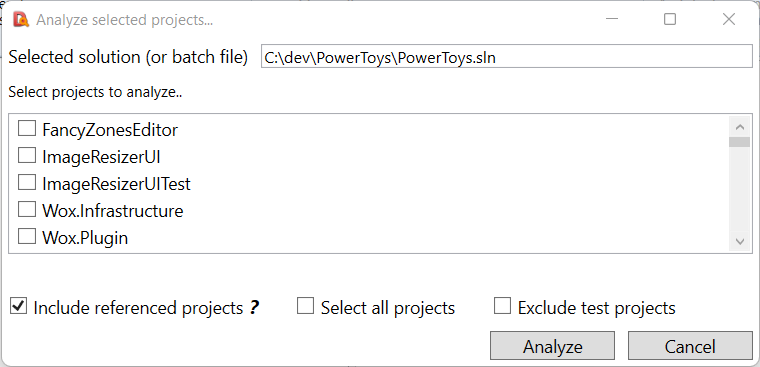Viewport: 760px width, 367px height.
Task: Click the selected solution path field
Action: (507, 56)
